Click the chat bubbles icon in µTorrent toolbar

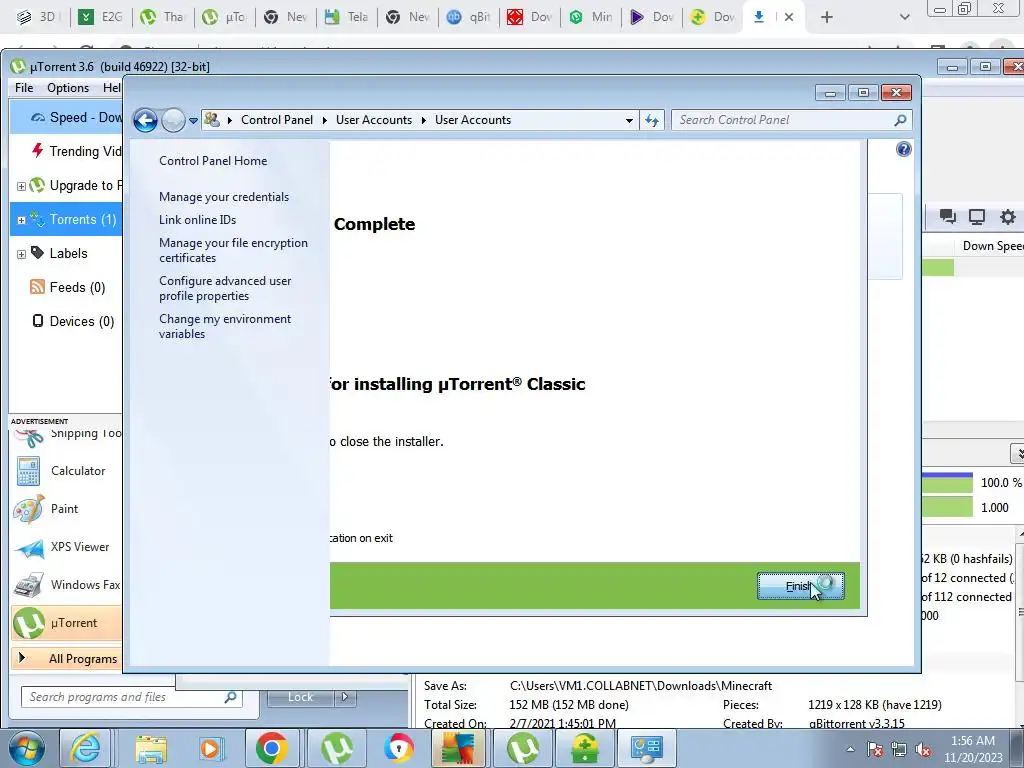[948, 217]
